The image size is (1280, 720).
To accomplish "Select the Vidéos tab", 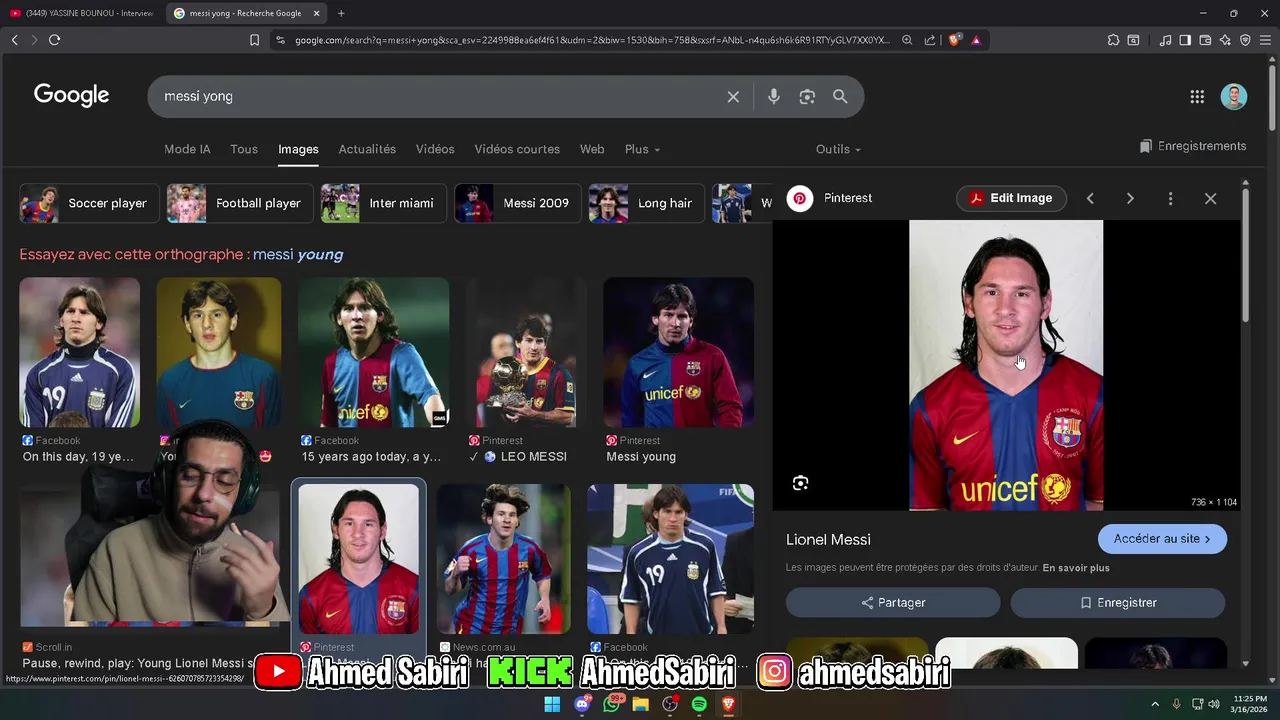I will (435, 149).
